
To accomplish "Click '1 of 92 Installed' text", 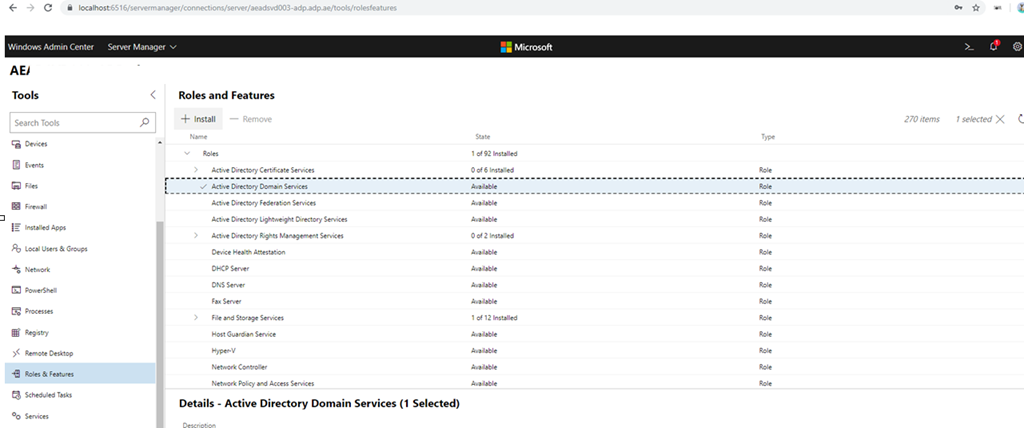I will 494,154.
